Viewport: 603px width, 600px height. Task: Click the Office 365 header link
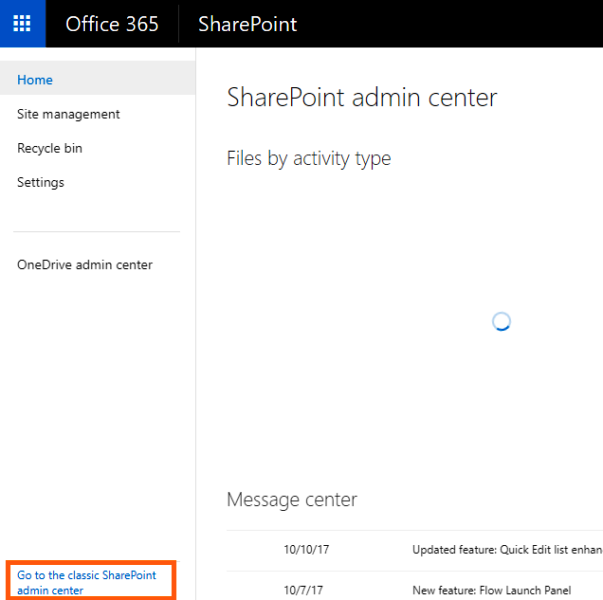[112, 24]
